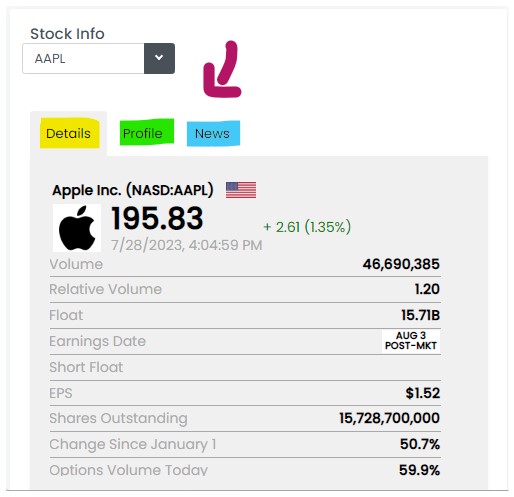Click the Options Volume Today row

(245, 470)
